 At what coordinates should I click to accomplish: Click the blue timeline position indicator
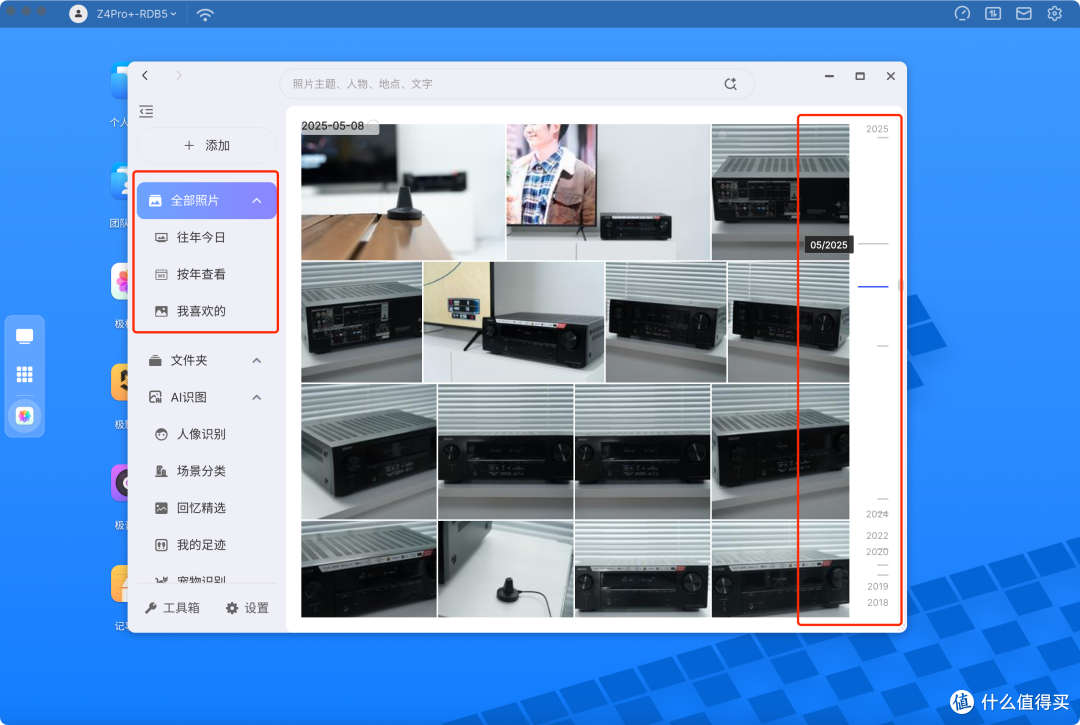873,286
